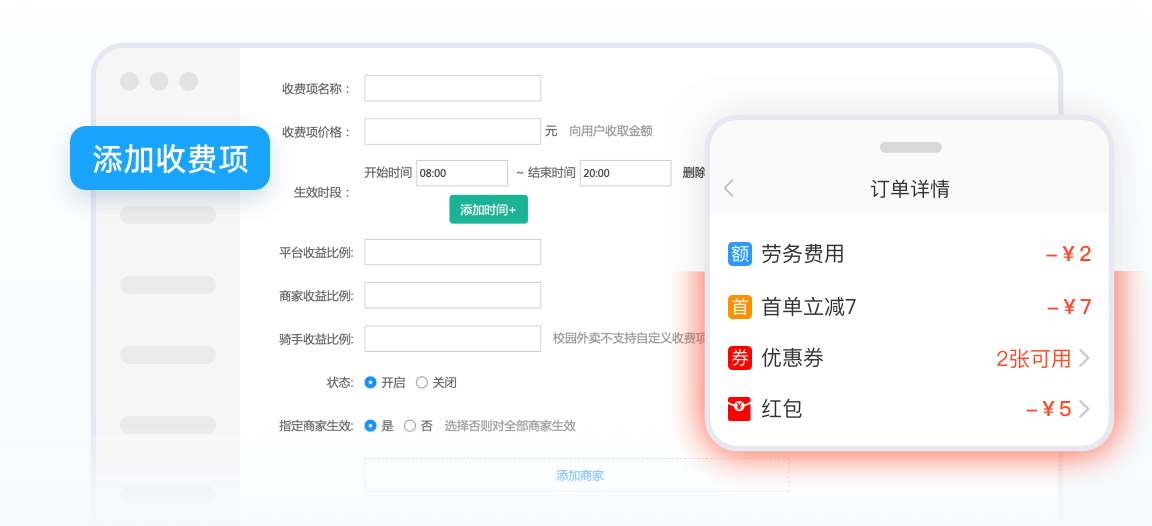
Task: Click the red 券 coupon icon
Action: tap(740, 358)
